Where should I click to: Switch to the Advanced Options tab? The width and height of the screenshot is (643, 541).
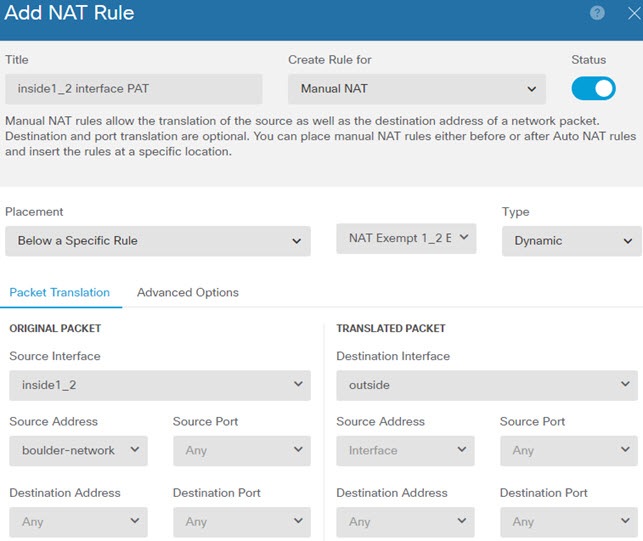[x=188, y=292]
